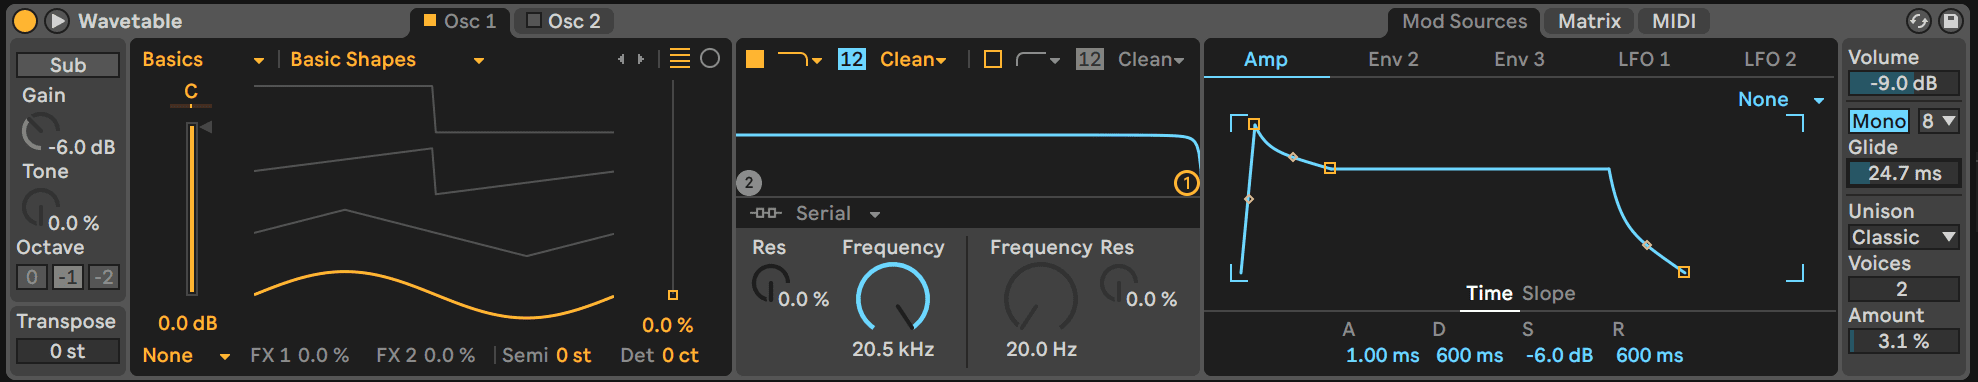Viewport: 1978px width, 382px height.
Task: Save the preset with the disk icon
Action: 1951,21
